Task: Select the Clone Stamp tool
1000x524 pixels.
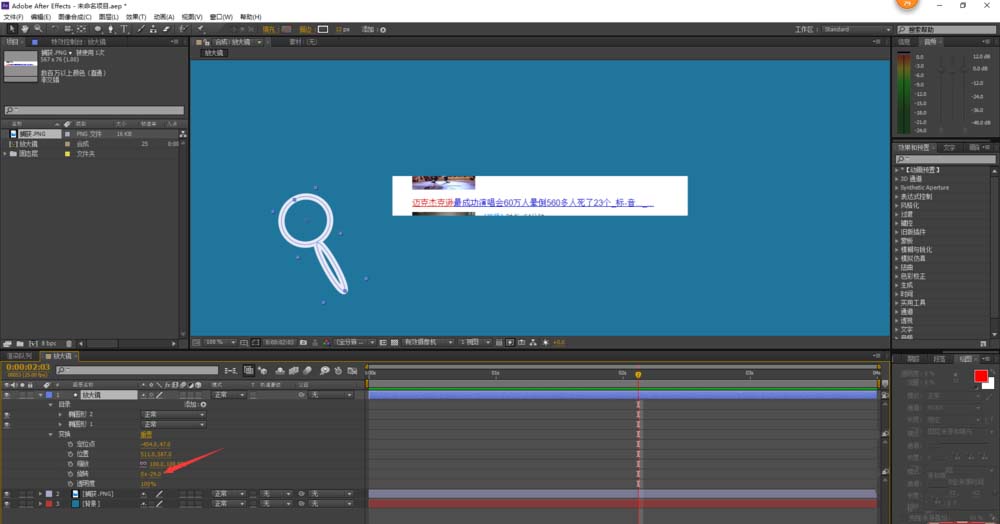Action: tap(153, 29)
